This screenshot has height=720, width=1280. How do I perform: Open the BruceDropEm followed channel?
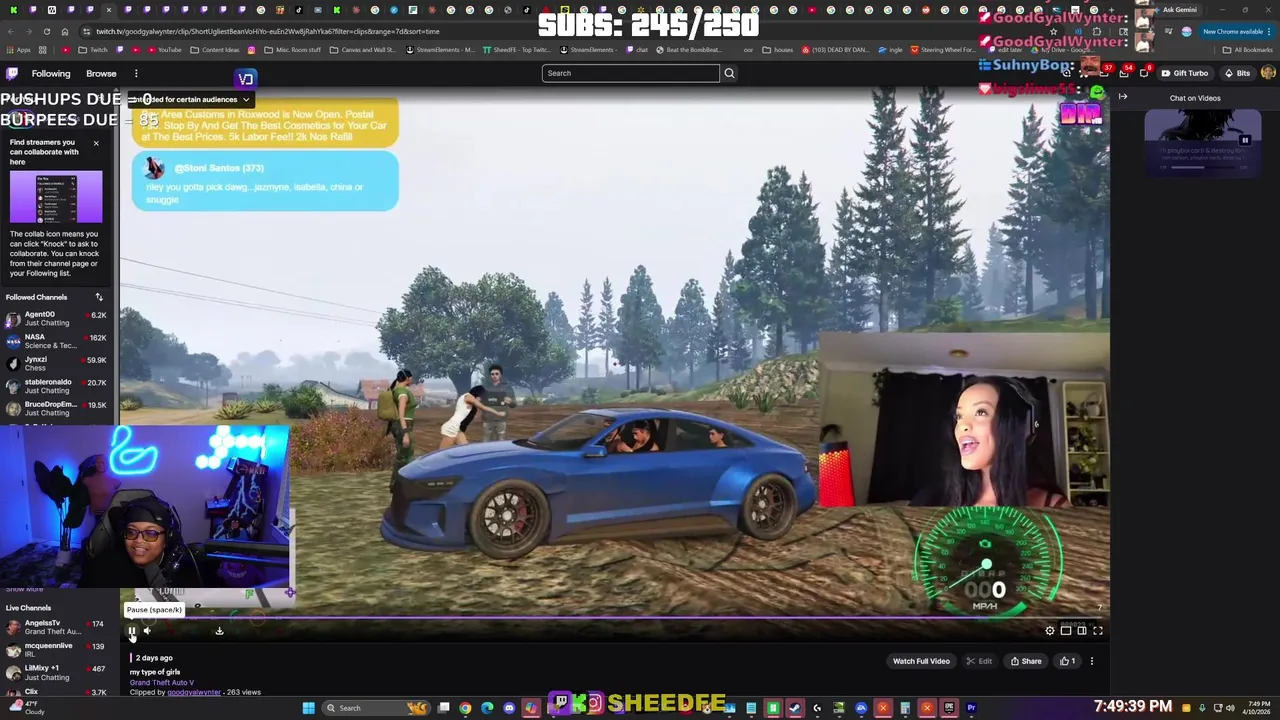(57, 408)
